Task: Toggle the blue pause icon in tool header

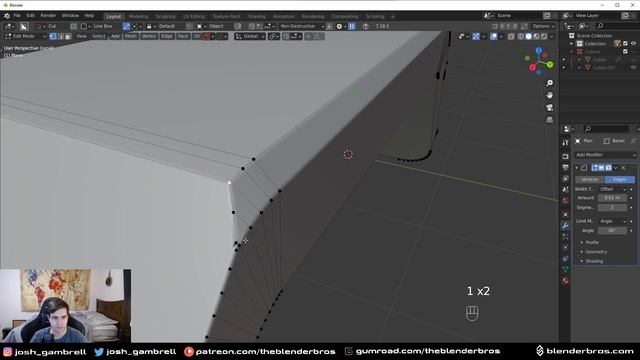Action: (x=352, y=26)
